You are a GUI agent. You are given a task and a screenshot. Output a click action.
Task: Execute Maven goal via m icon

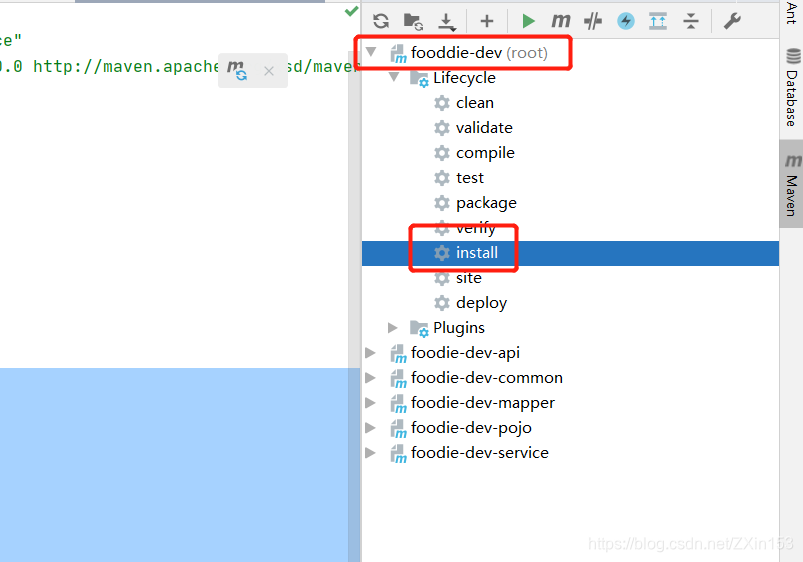point(560,21)
